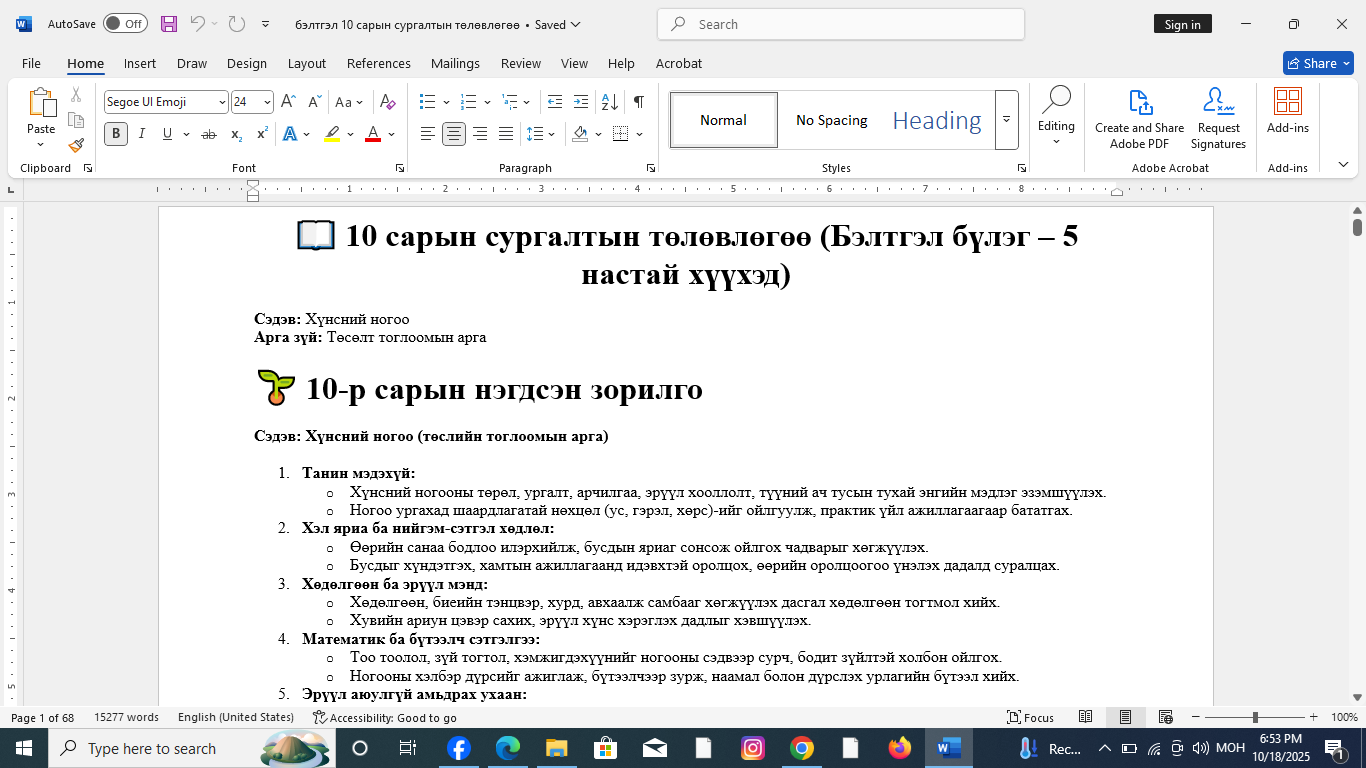Show paragraph marks with the ¶ icon
Image resolution: width=1366 pixels, height=768 pixels.
(637, 101)
